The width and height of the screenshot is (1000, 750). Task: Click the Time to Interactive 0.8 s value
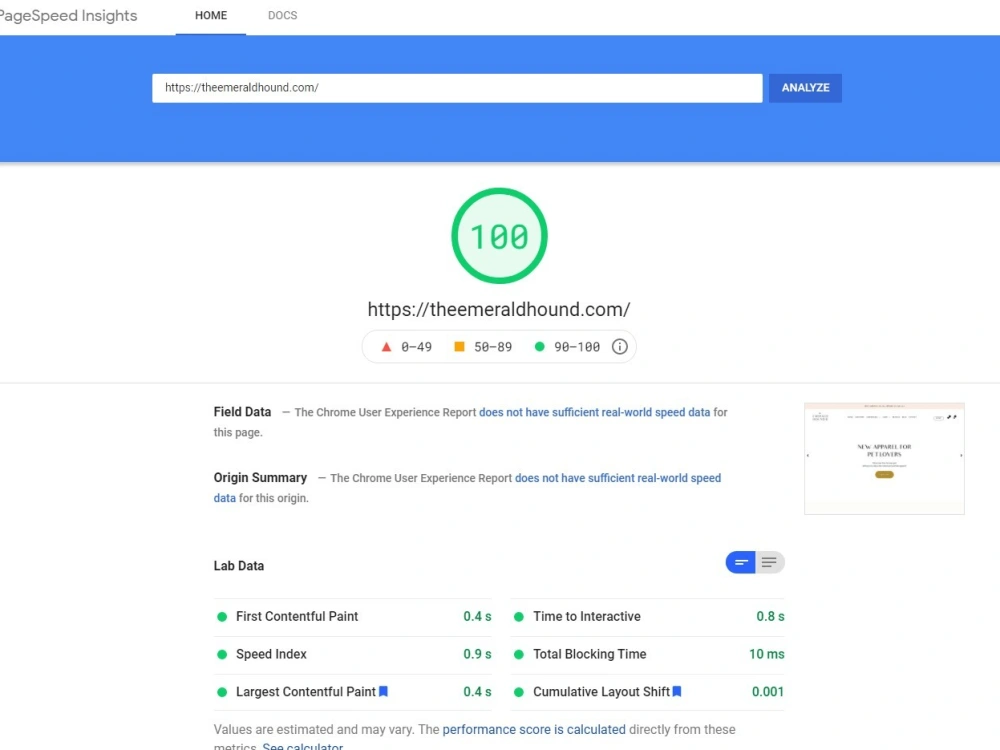[770, 617]
